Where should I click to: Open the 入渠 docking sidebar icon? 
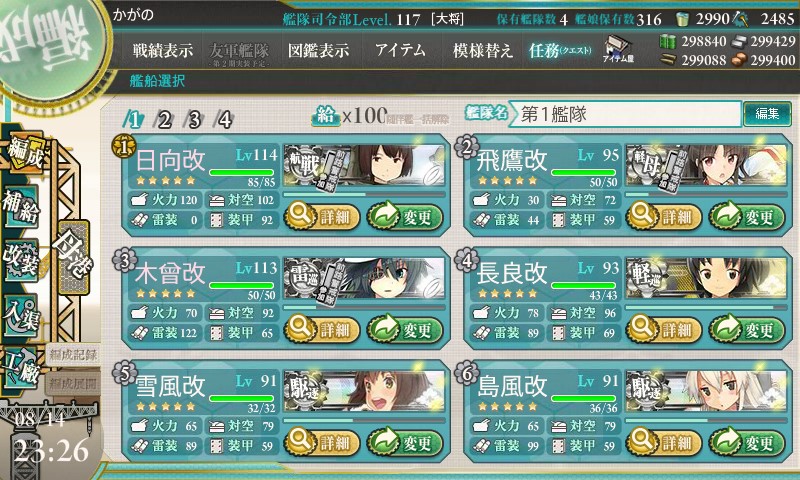click(21, 314)
